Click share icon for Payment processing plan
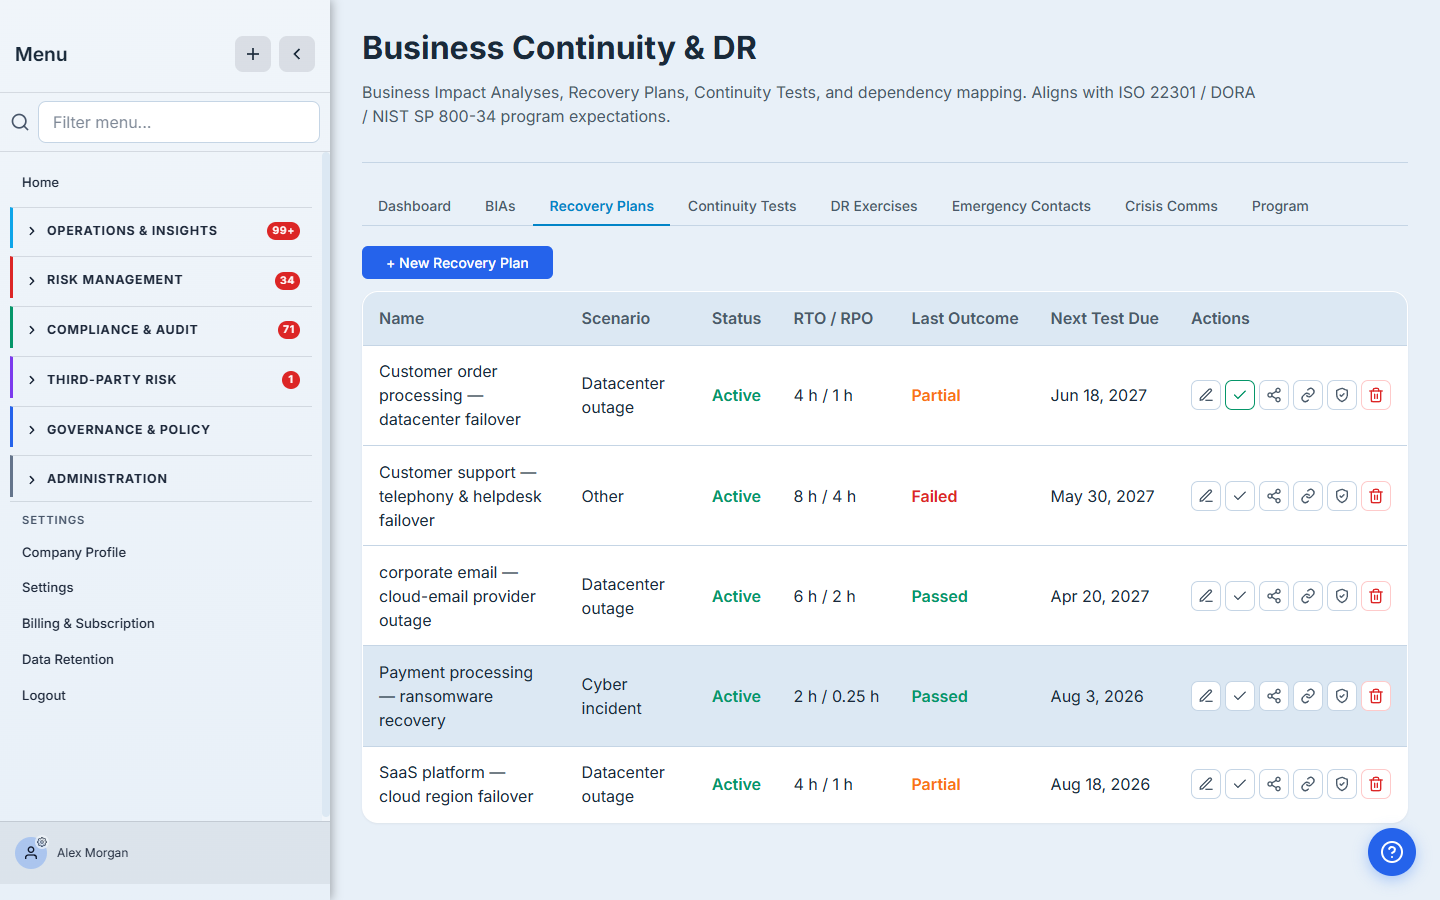Image resolution: width=1440 pixels, height=900 pixels. (x=1274, y=696)
